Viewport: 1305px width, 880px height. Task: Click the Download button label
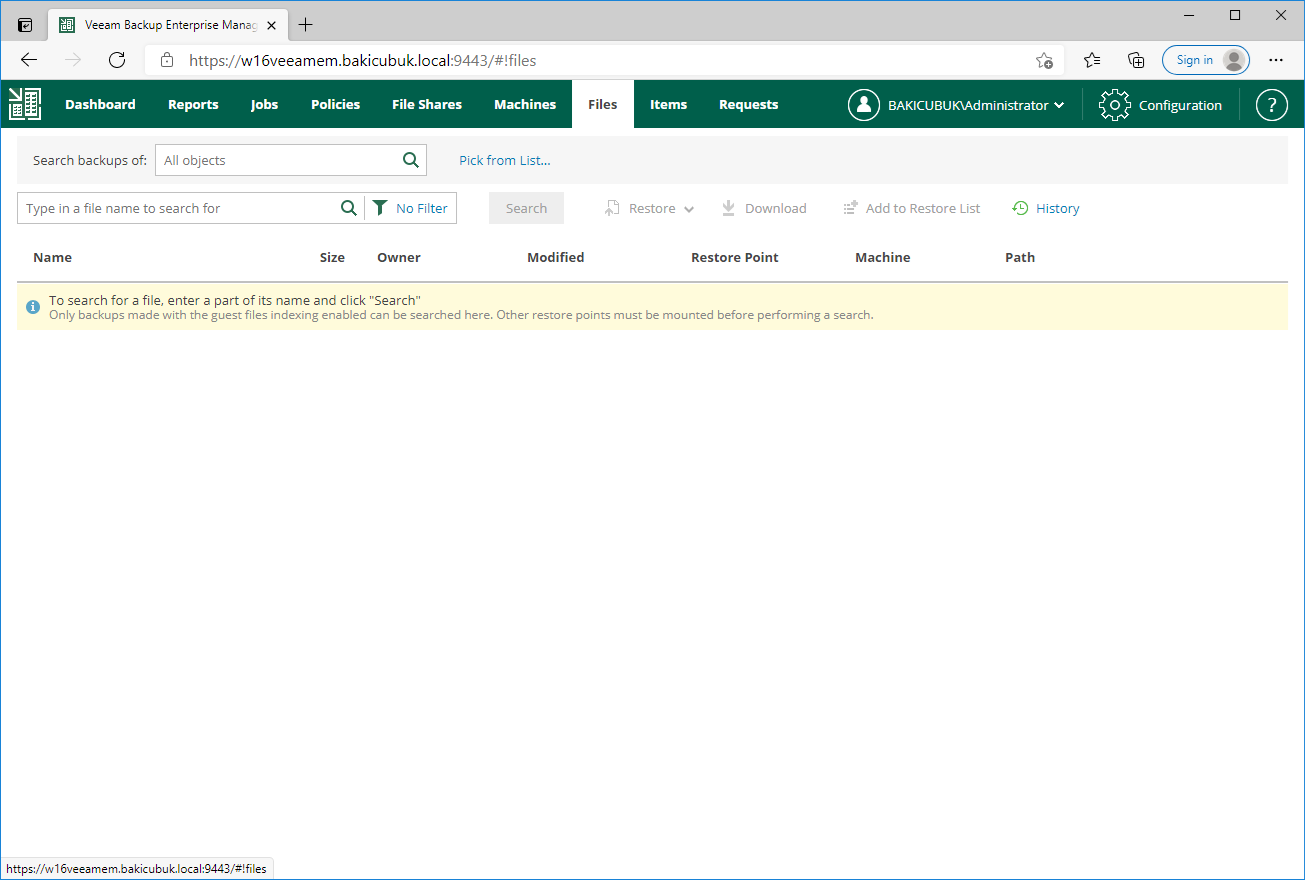[776, 208]
